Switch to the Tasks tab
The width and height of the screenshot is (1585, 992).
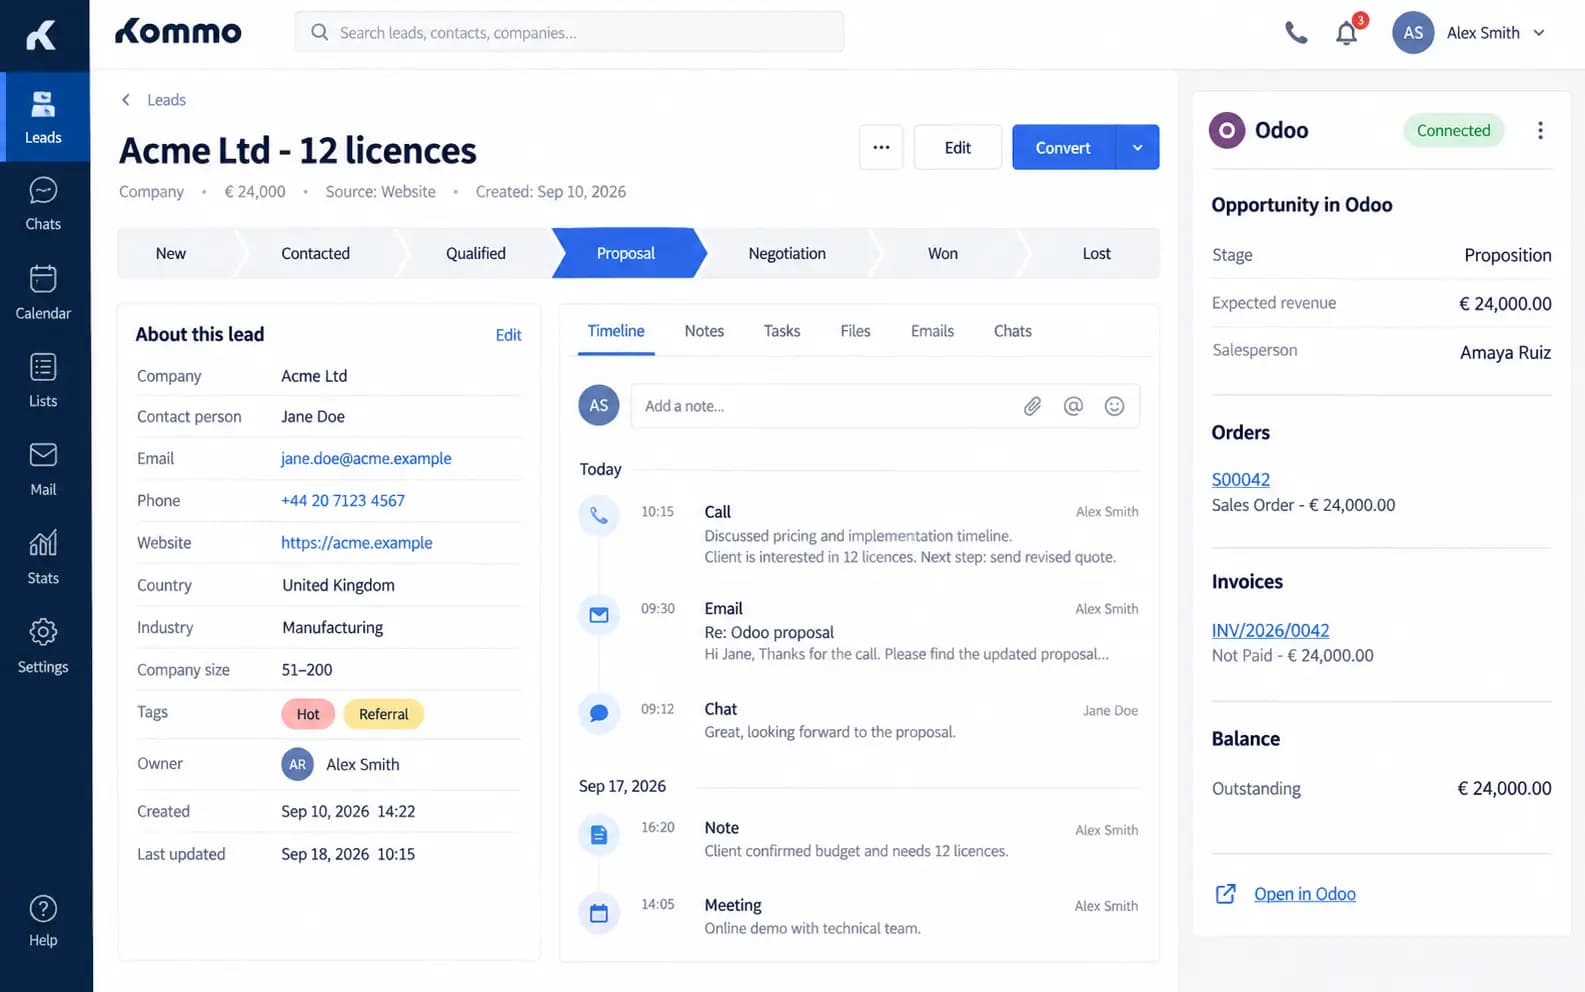782,331
